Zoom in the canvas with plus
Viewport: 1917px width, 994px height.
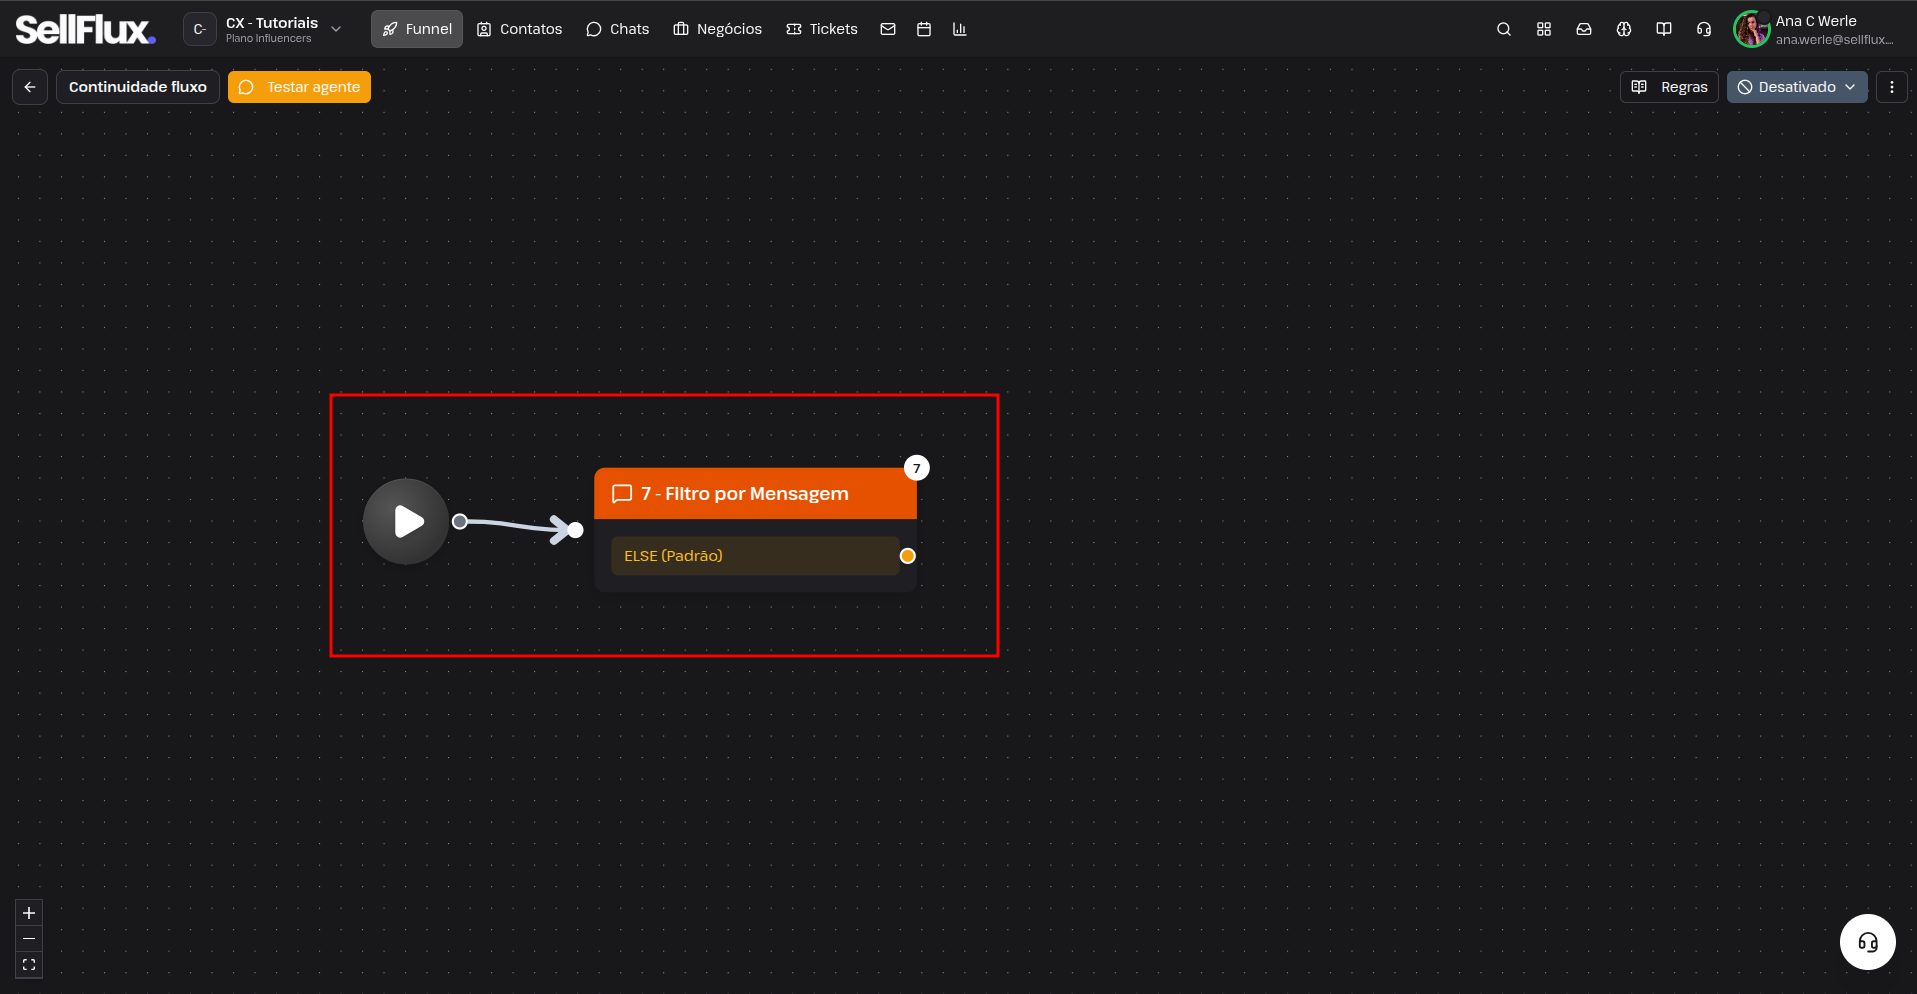(x=29, y=913)
